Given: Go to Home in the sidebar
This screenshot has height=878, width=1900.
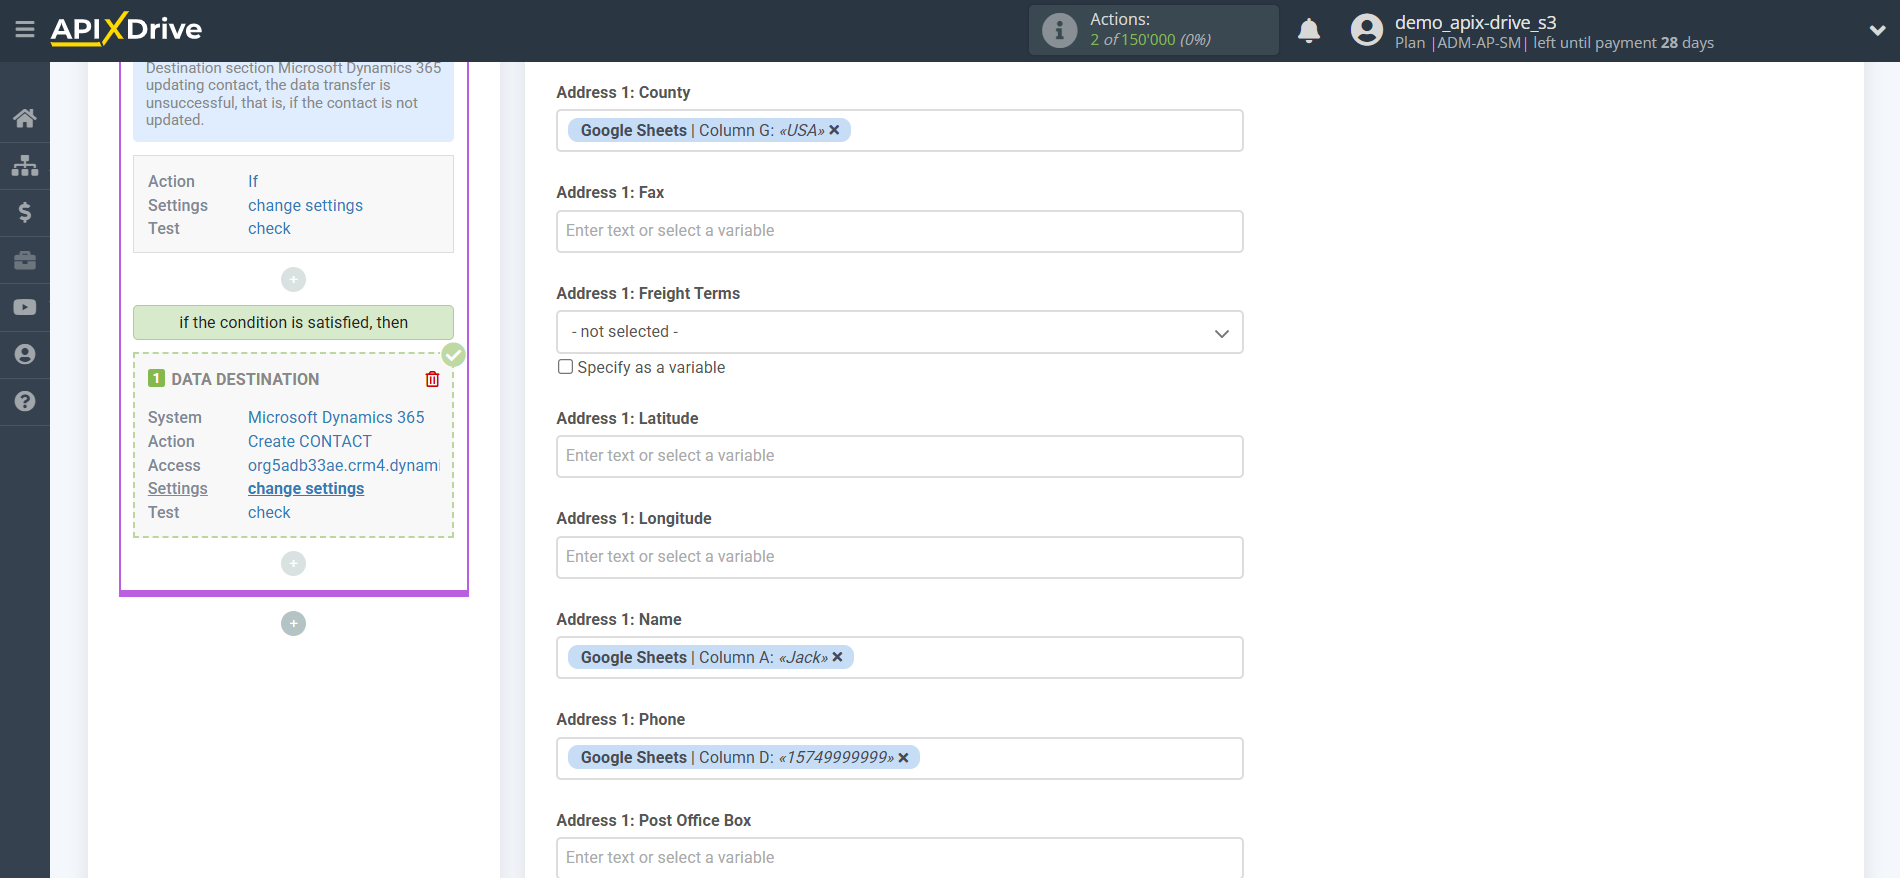Looking at the screenshot, I should point(25,118).
